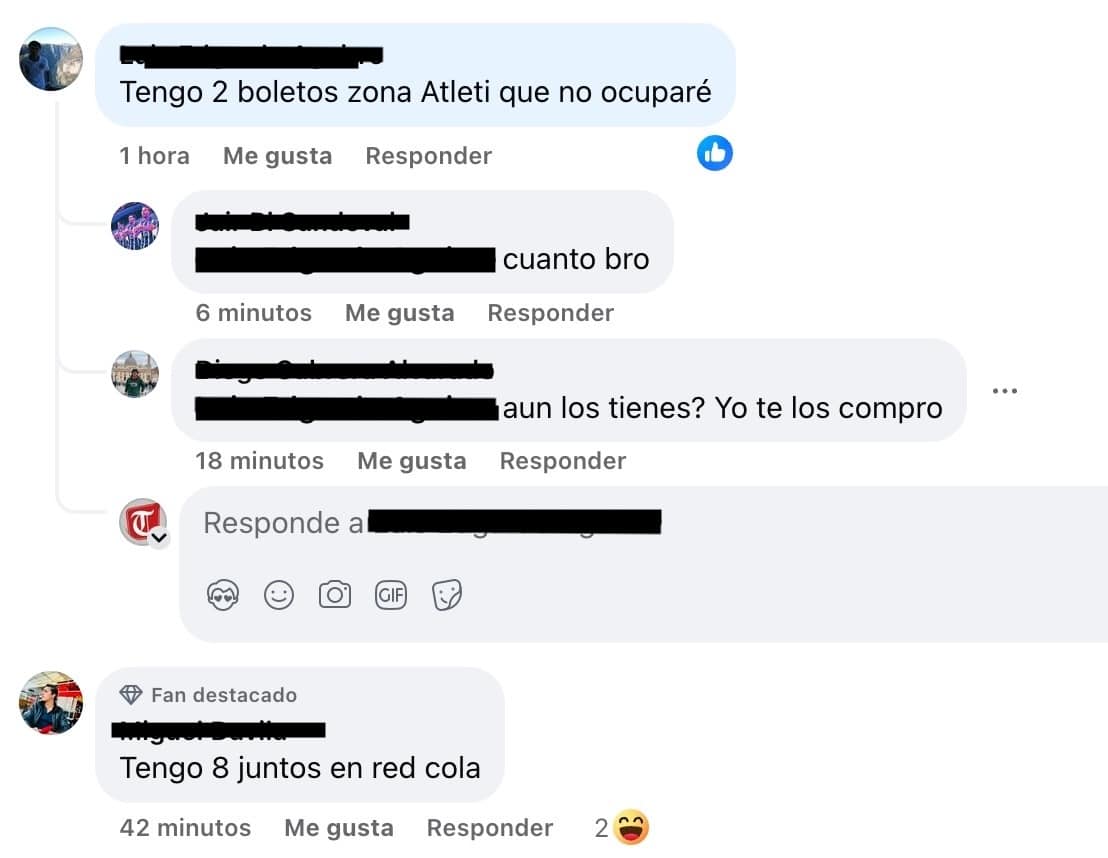1108x858 pixels.
Task: Reply to the 'cuanto bro' comment
Action: pos(550,312)
